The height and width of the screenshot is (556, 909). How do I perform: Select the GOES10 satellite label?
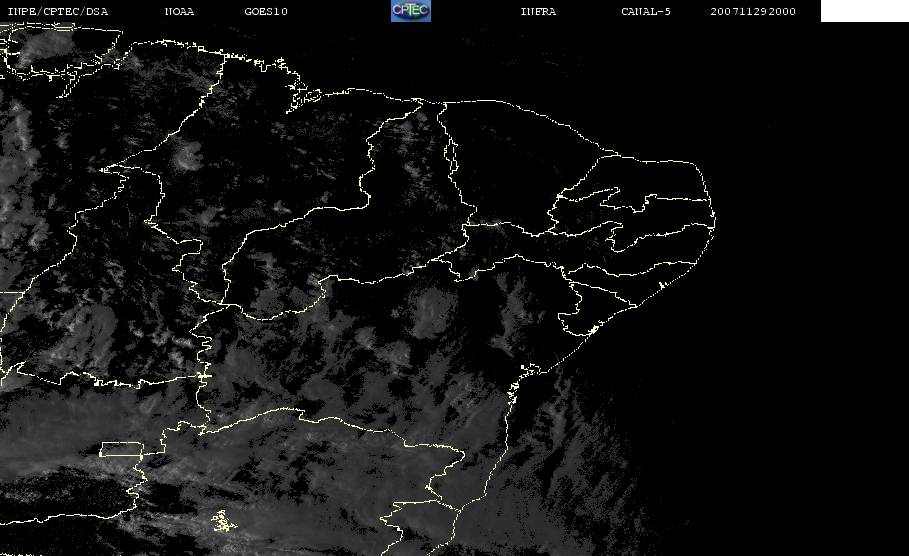(x=265, y=12)
